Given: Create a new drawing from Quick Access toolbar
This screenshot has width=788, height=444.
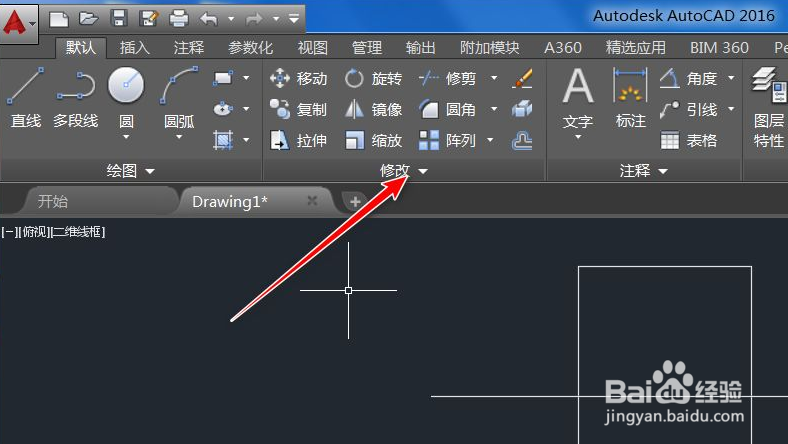Looking at the screenshot, I should (59, 20).
